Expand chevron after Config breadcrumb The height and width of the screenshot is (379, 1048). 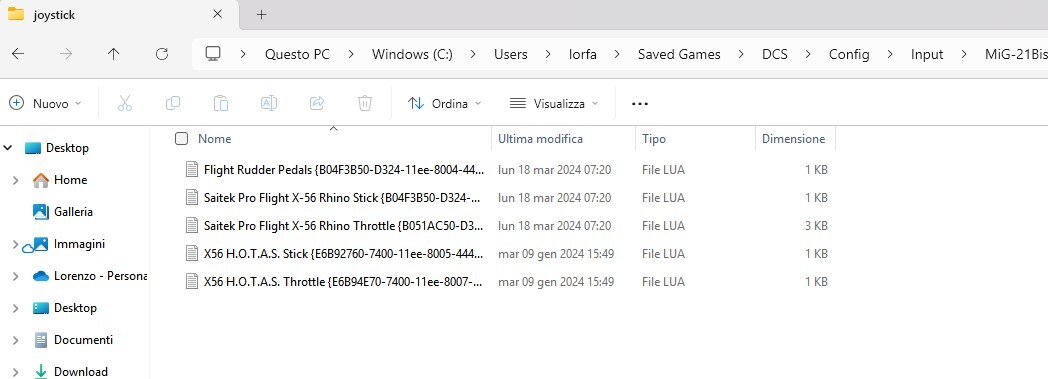coord(890,55)
